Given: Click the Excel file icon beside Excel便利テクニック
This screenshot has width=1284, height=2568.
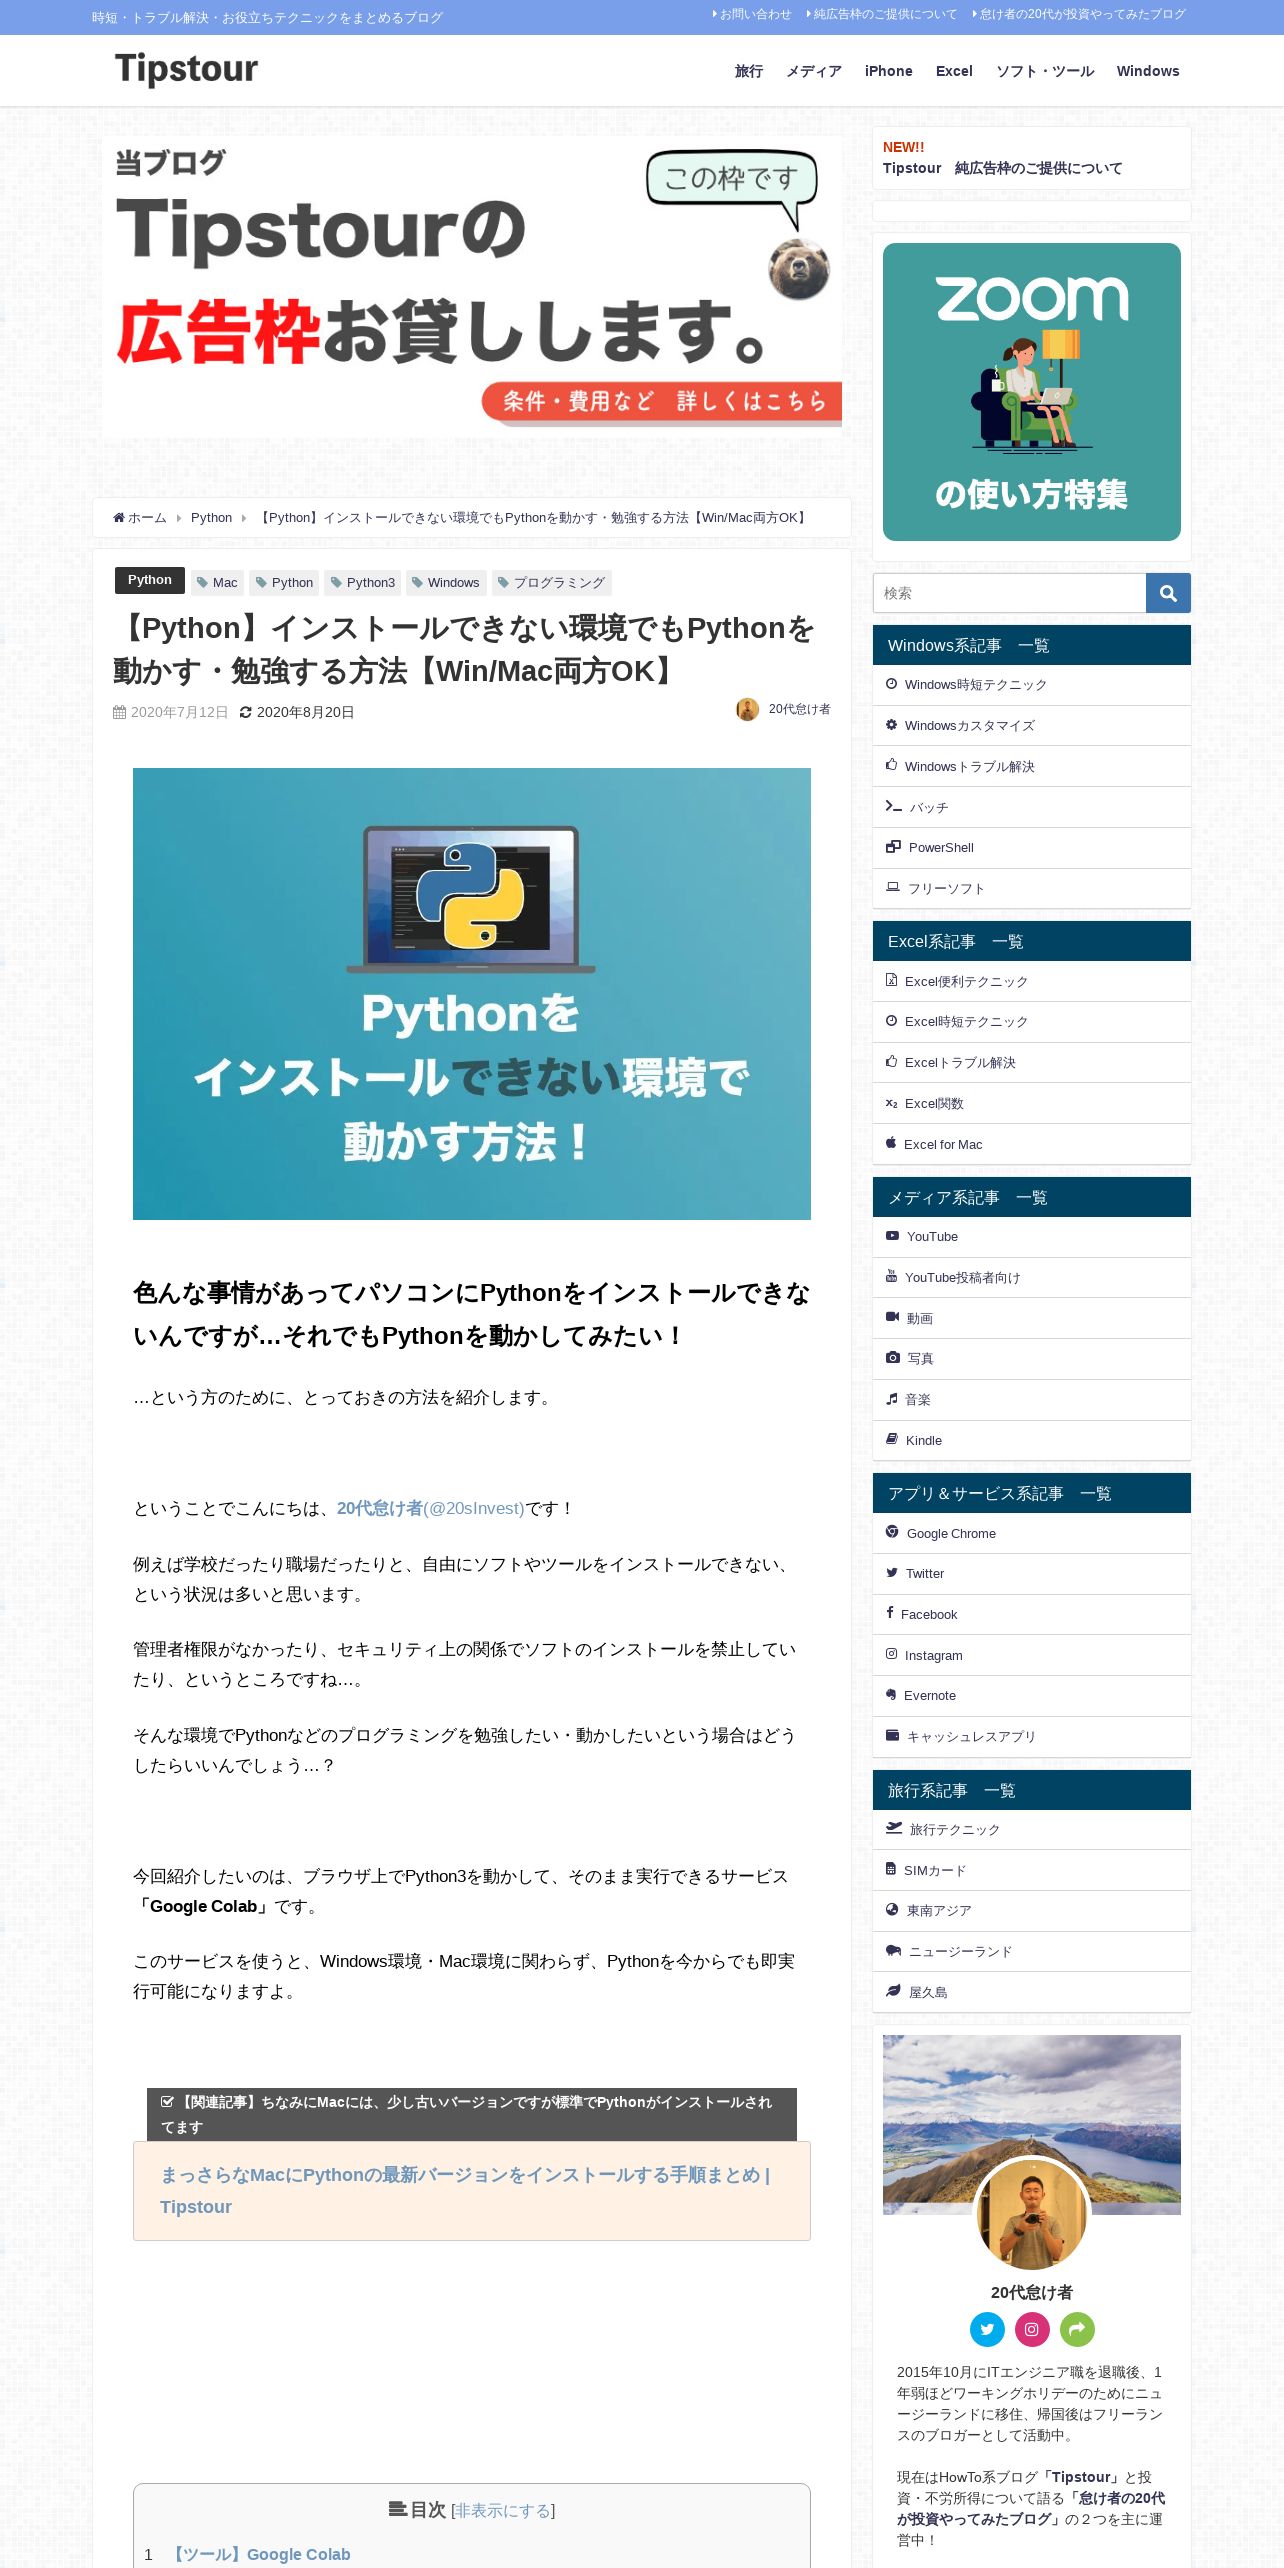Looking at the screenshot, I should click(x=891, y=980).
